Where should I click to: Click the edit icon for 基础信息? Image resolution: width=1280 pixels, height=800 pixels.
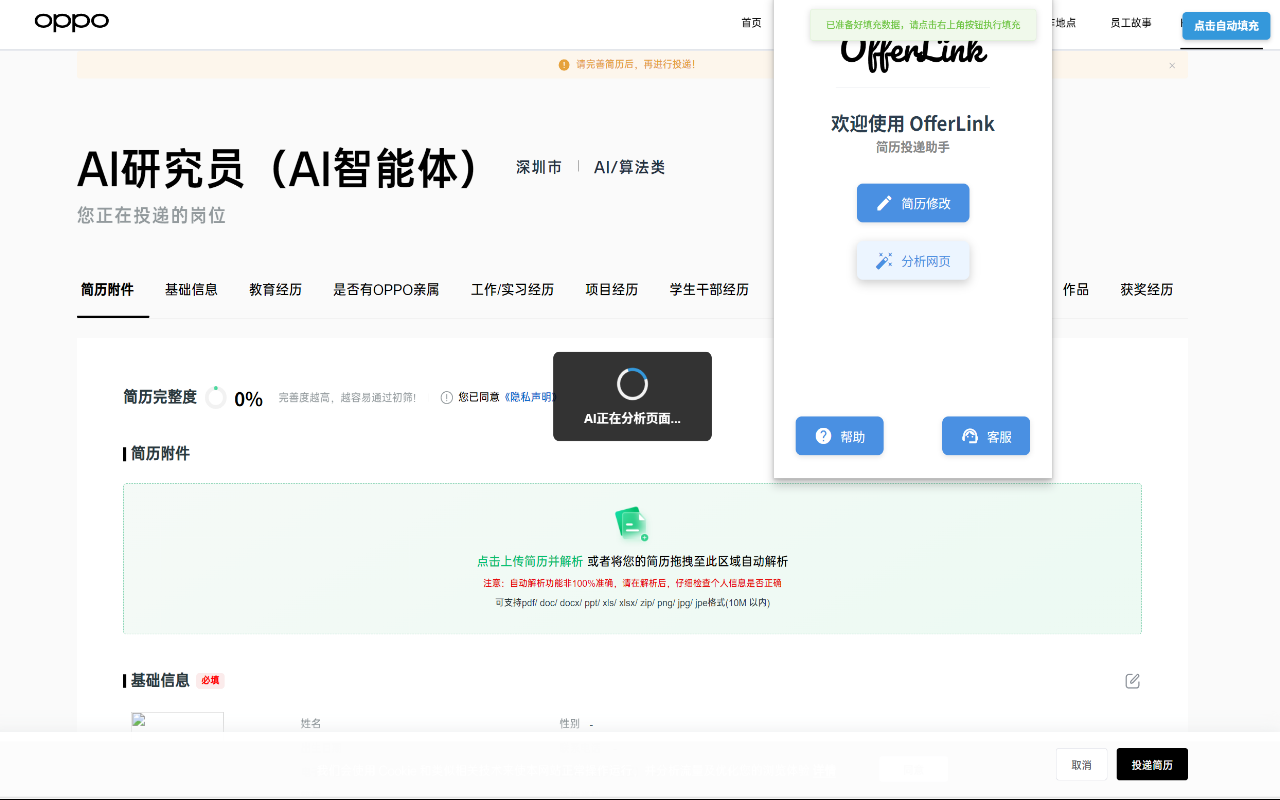click(1132, 681)
